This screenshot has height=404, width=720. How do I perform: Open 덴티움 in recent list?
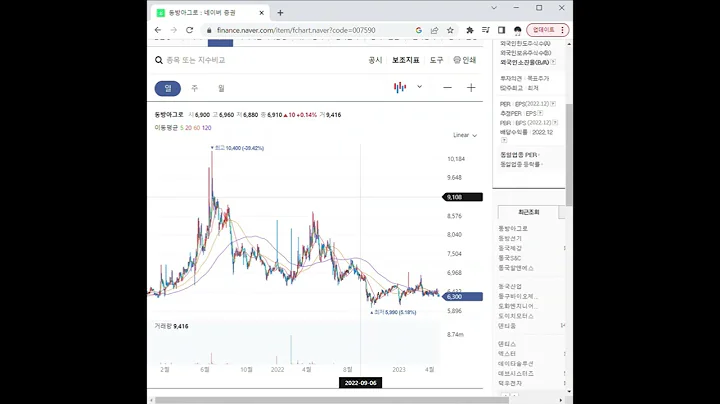pyautogui.click(x=507, y=326)
